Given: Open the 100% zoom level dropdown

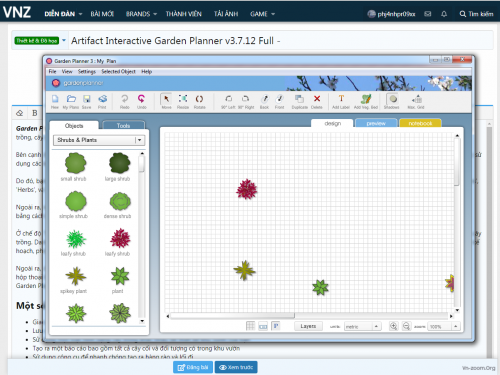Looking at the screenshot, I should pos(444,326).
